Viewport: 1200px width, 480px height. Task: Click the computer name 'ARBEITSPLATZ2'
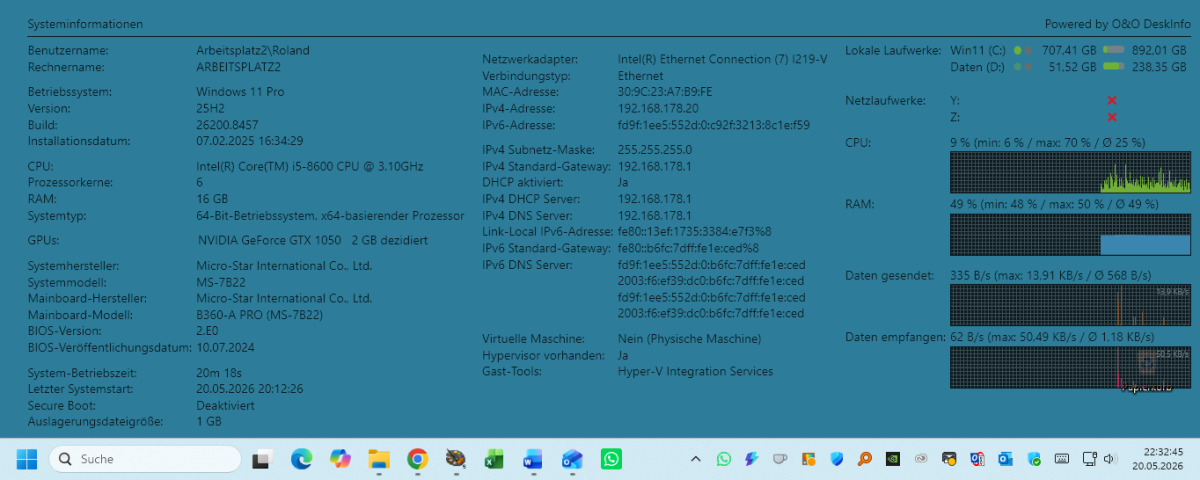(238, 67)
